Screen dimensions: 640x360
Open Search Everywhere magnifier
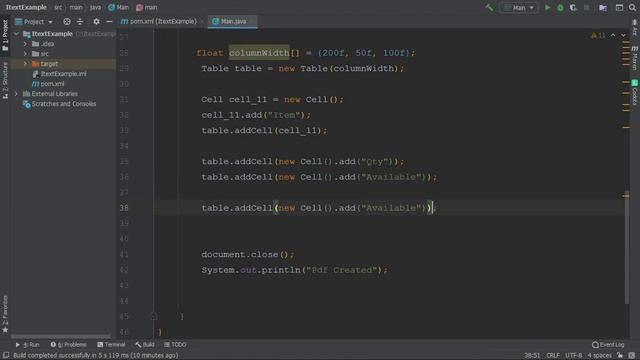(632, 7)
